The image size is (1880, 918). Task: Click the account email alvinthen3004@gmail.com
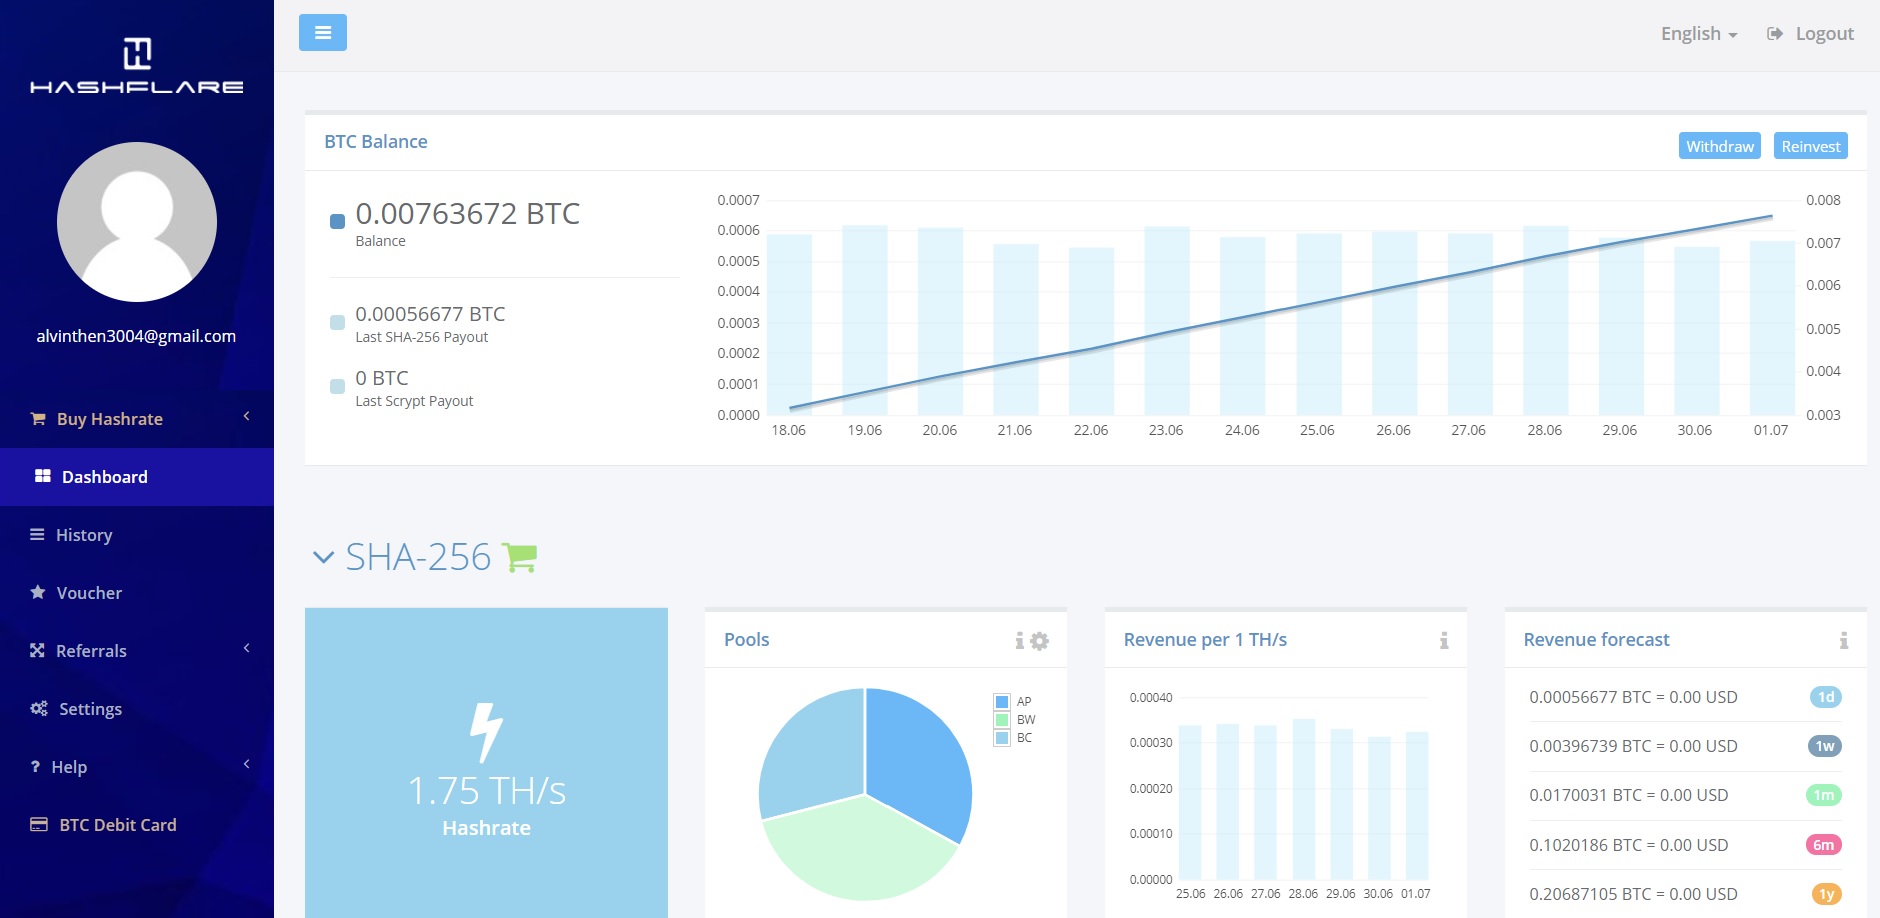(136, 336)
